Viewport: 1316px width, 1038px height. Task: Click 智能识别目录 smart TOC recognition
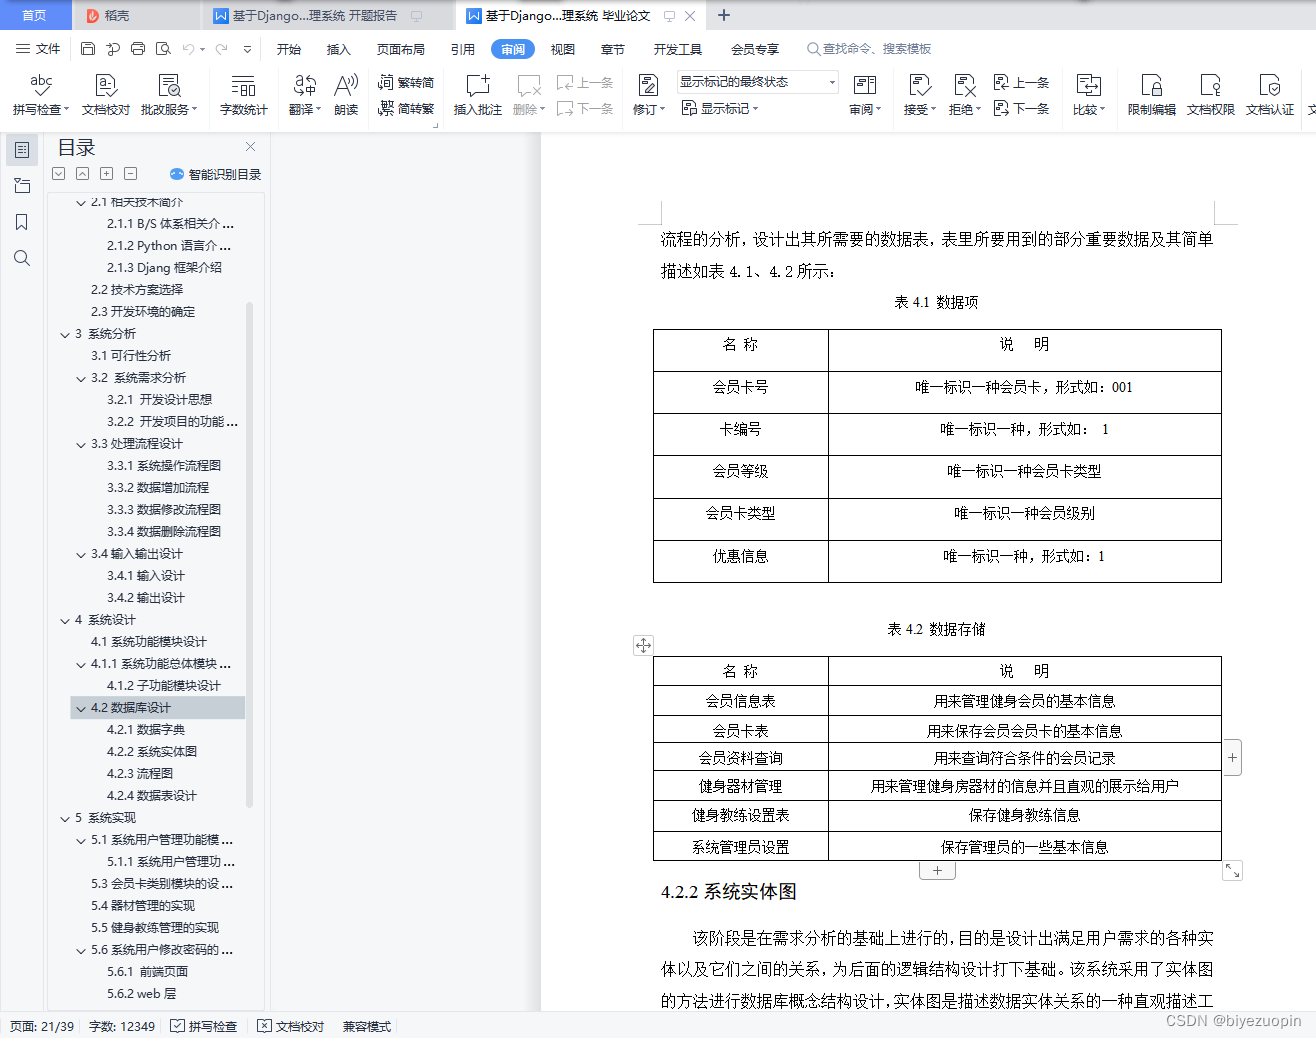216,174
